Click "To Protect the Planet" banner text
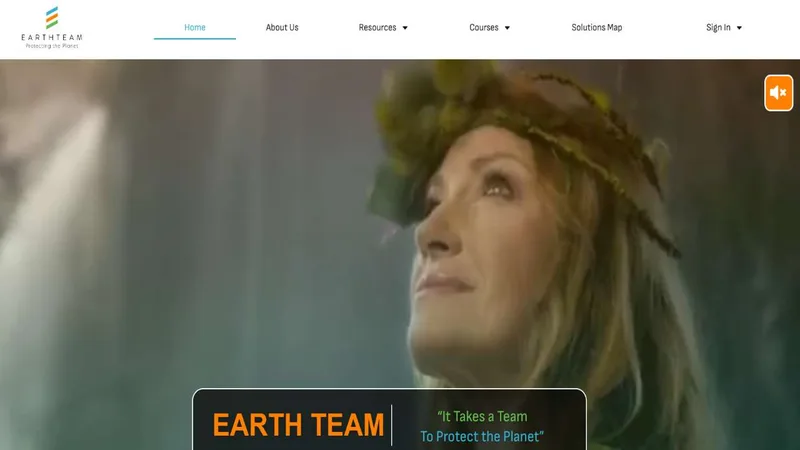The height and width of the screenshot is (450, 800). (482, 436)
